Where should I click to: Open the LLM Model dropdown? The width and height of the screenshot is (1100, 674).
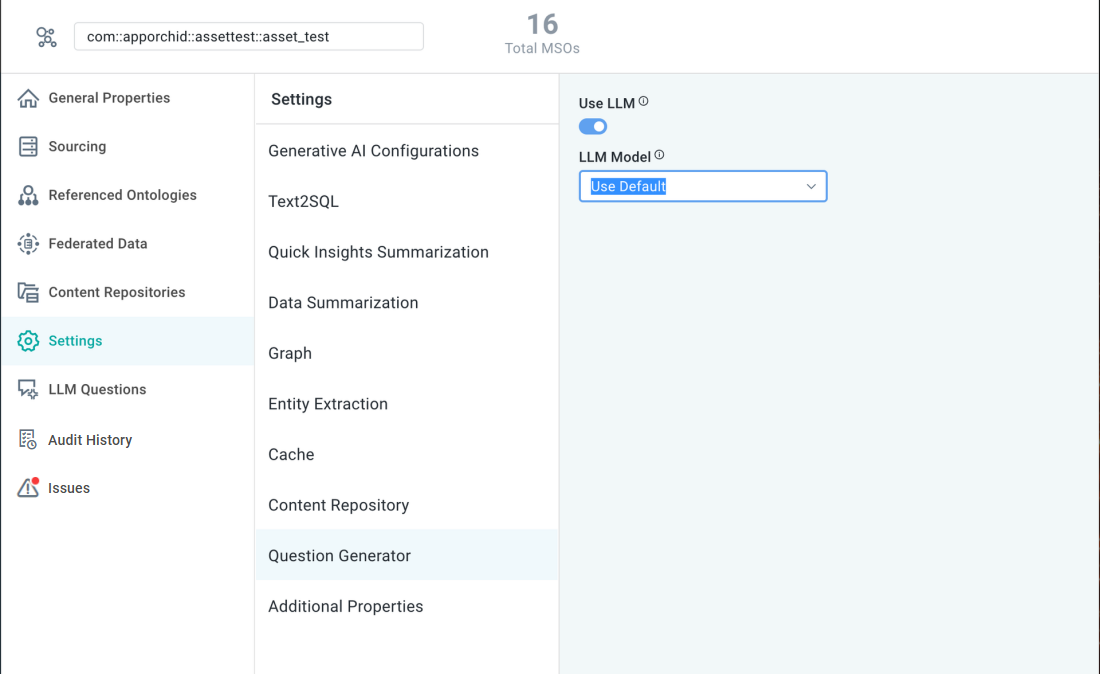tap(702, 186)
